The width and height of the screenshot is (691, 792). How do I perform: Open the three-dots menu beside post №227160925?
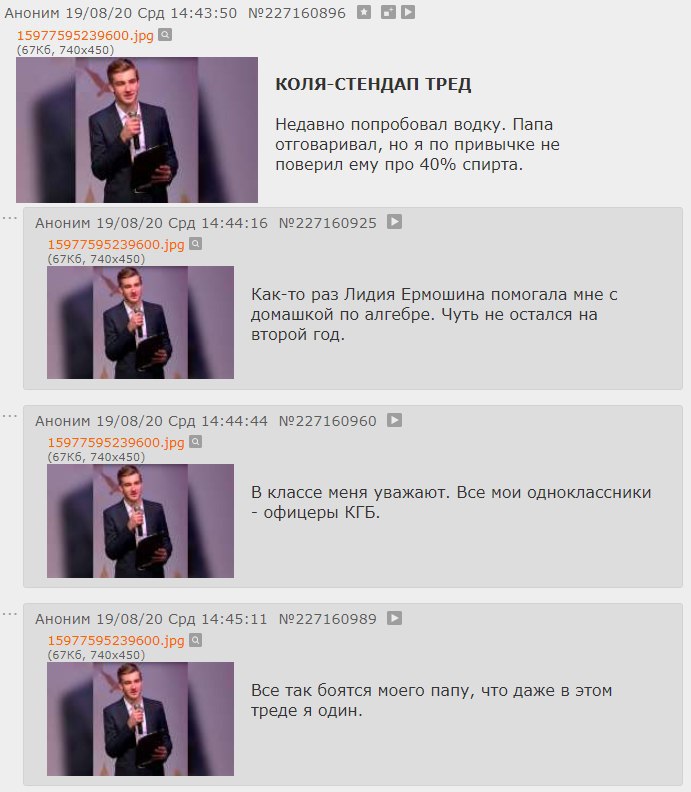pos(10,218)
